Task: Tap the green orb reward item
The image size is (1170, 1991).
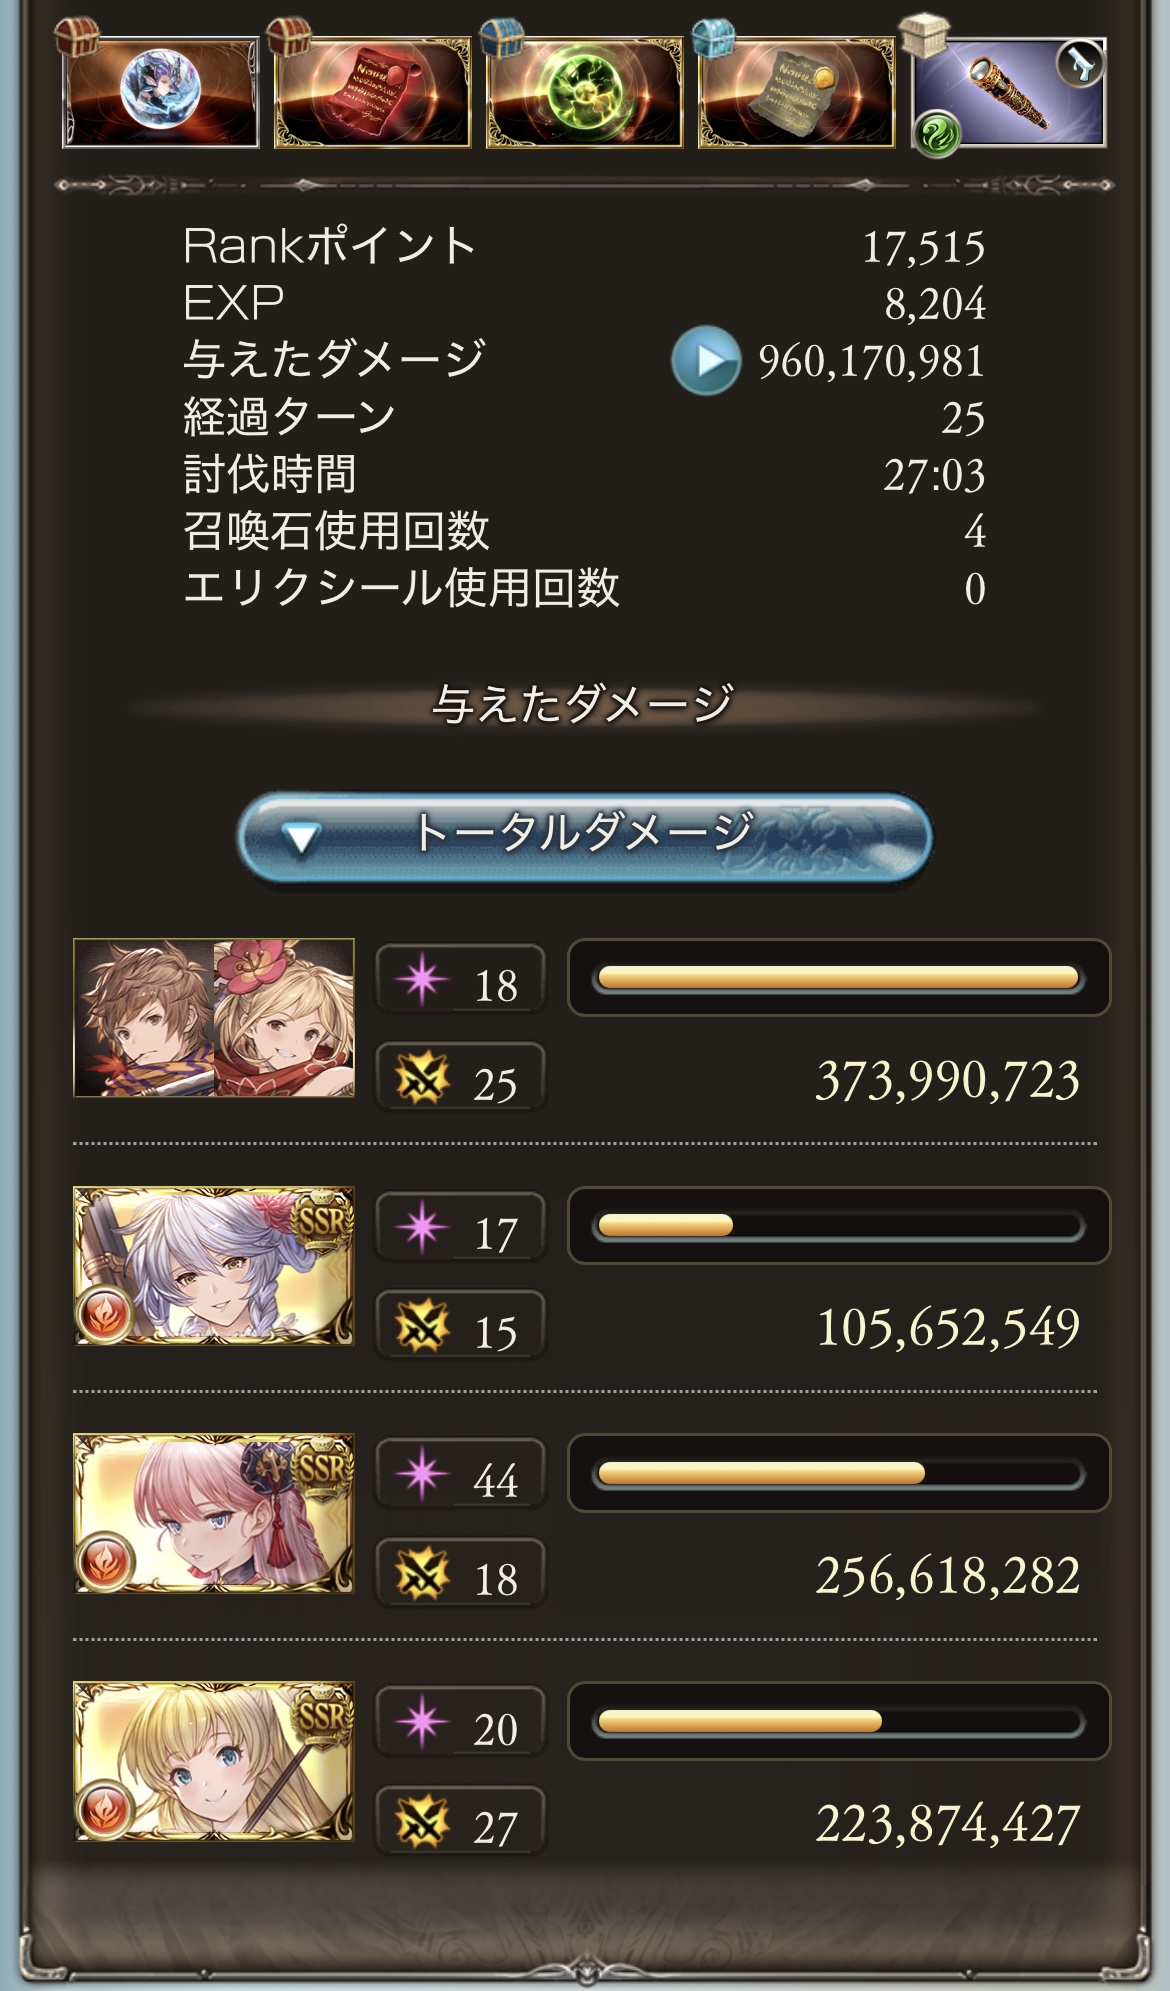Action: [585, 92]
